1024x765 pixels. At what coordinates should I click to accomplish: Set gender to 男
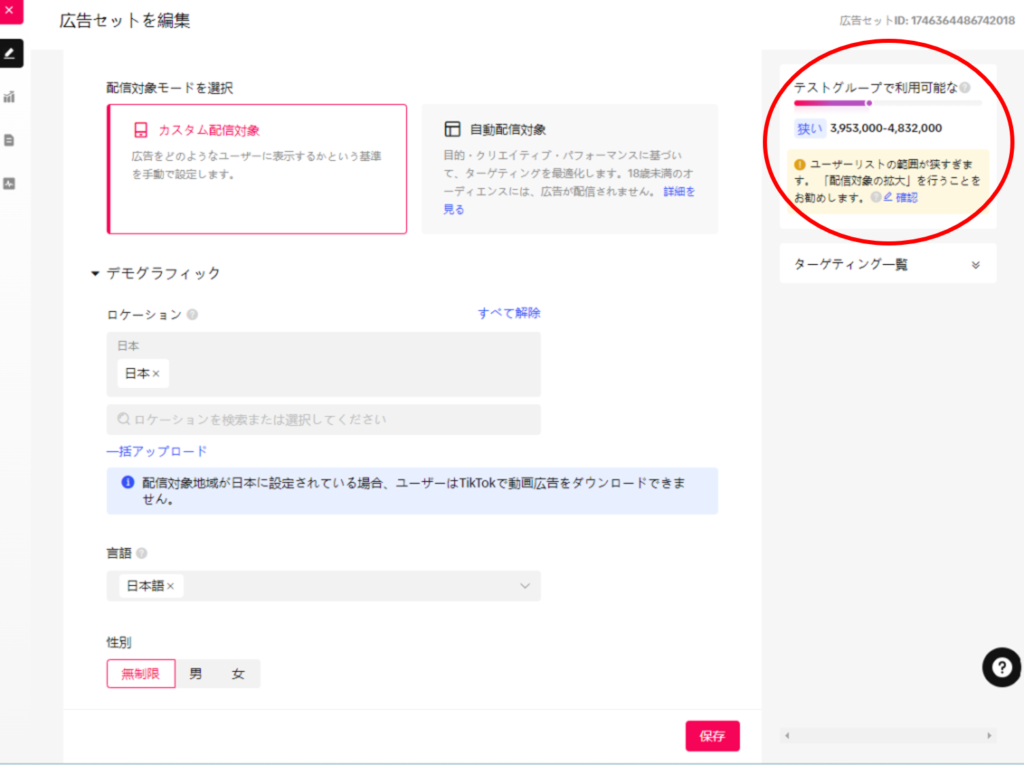pos(196,674)
